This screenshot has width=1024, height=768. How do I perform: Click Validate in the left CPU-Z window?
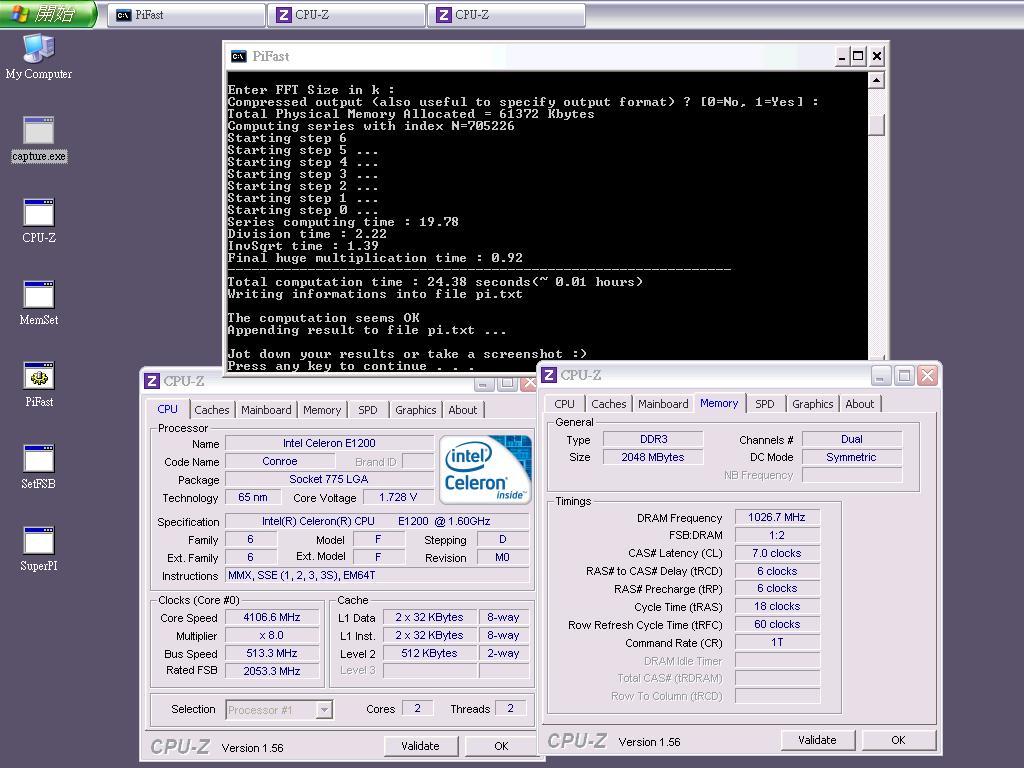pyautogui.click(x=421, y=746)
